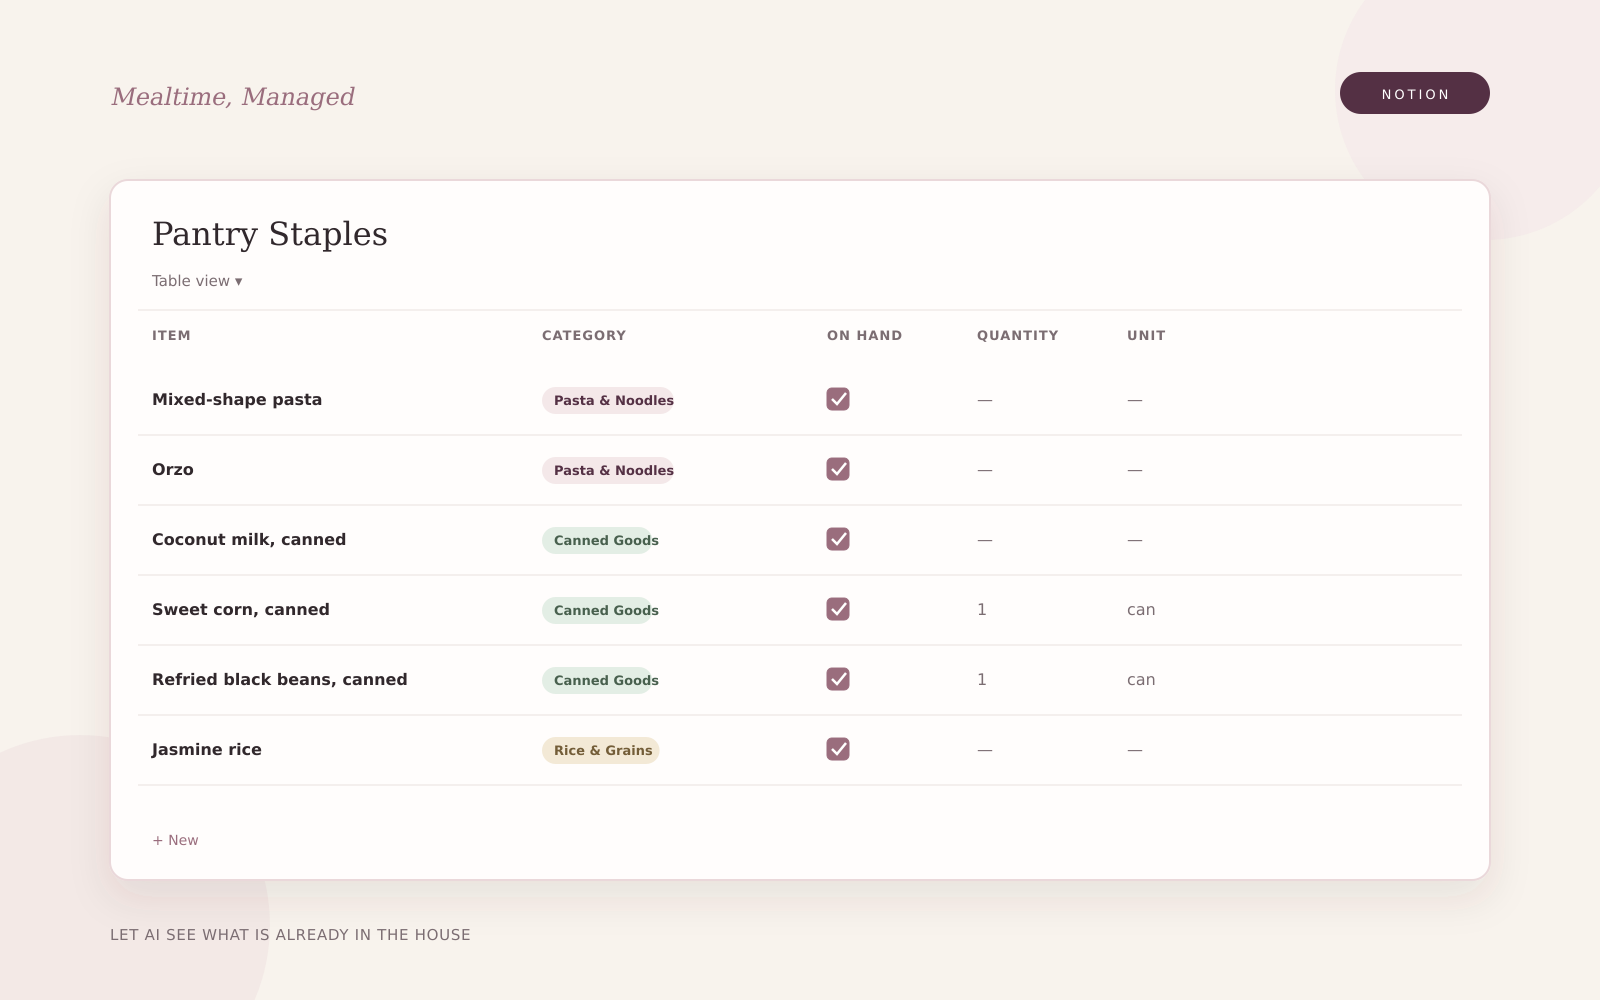
Task: Click the unit cell for Refried black beans
Action: coord(1141,679)
